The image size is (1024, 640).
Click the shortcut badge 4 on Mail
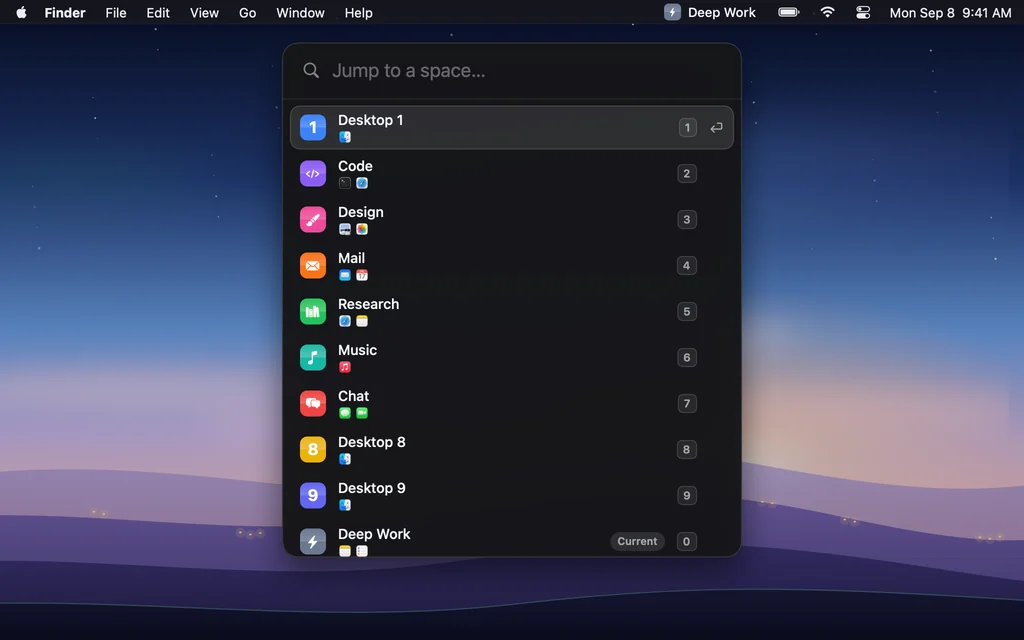(686, 266)
